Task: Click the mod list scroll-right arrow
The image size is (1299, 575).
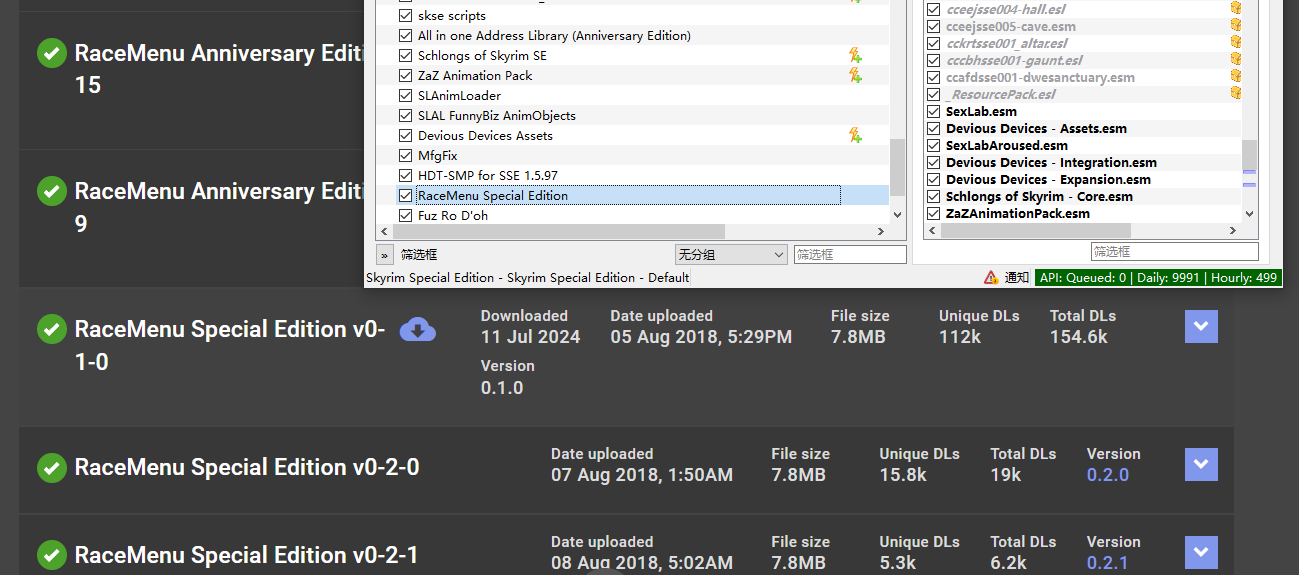Action: (881, 231)
